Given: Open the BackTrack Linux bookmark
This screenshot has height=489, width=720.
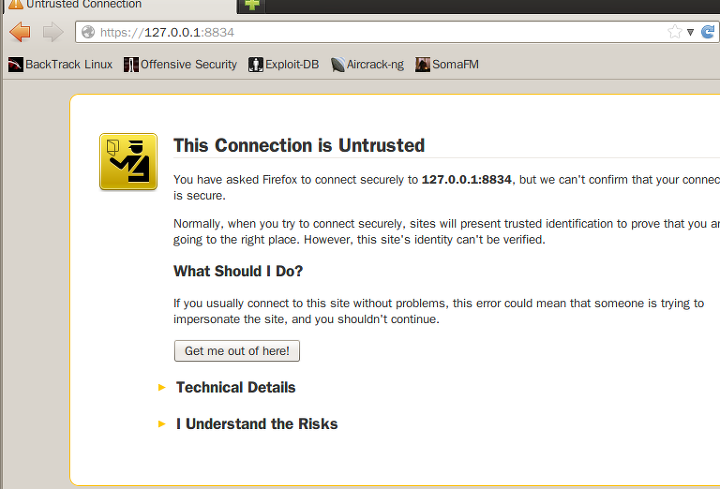Looking at the screenshot, I should (60, 64).
